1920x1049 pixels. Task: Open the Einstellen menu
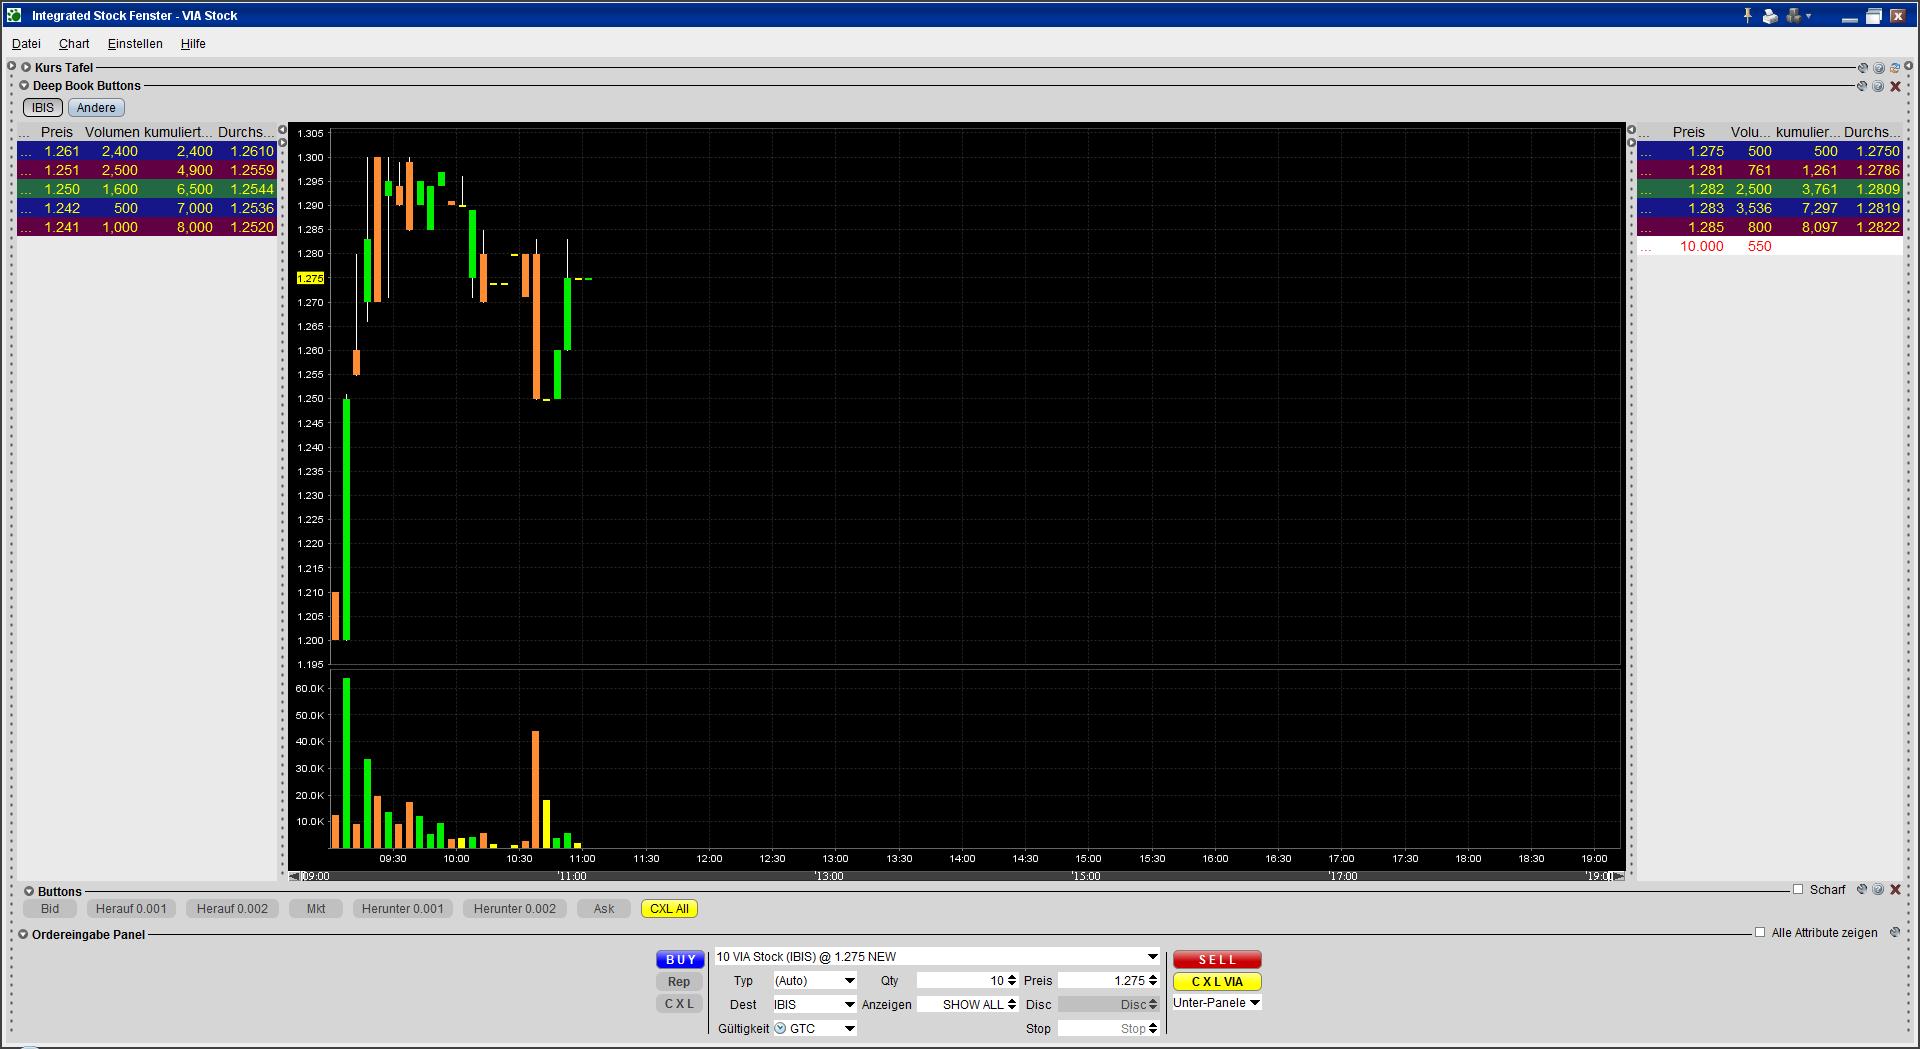tap(135, 44)
